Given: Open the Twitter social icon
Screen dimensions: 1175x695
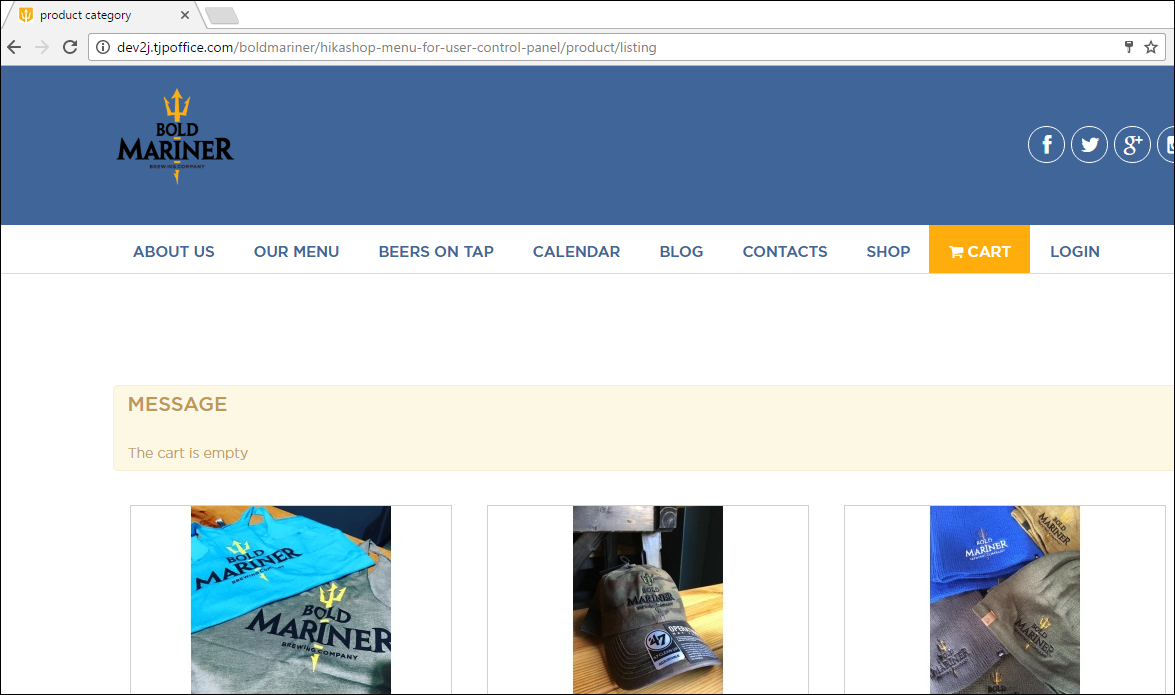Looking at the screenshot, I should [1089, 145].
